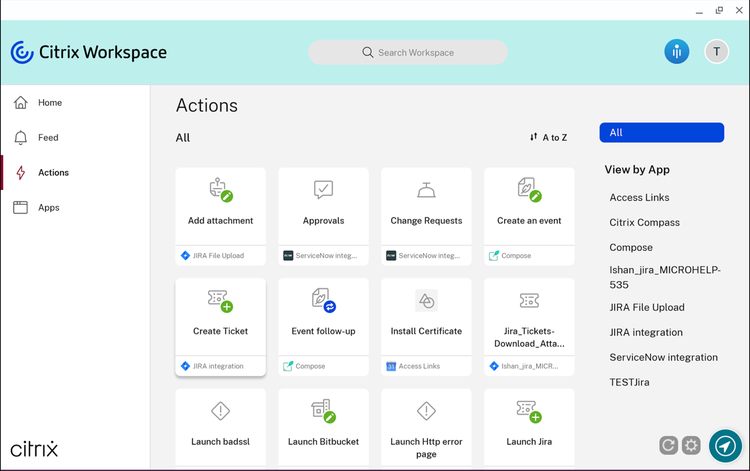Open the Home sidebar item
Screen dimensions: 750x471
coord(75,102)
